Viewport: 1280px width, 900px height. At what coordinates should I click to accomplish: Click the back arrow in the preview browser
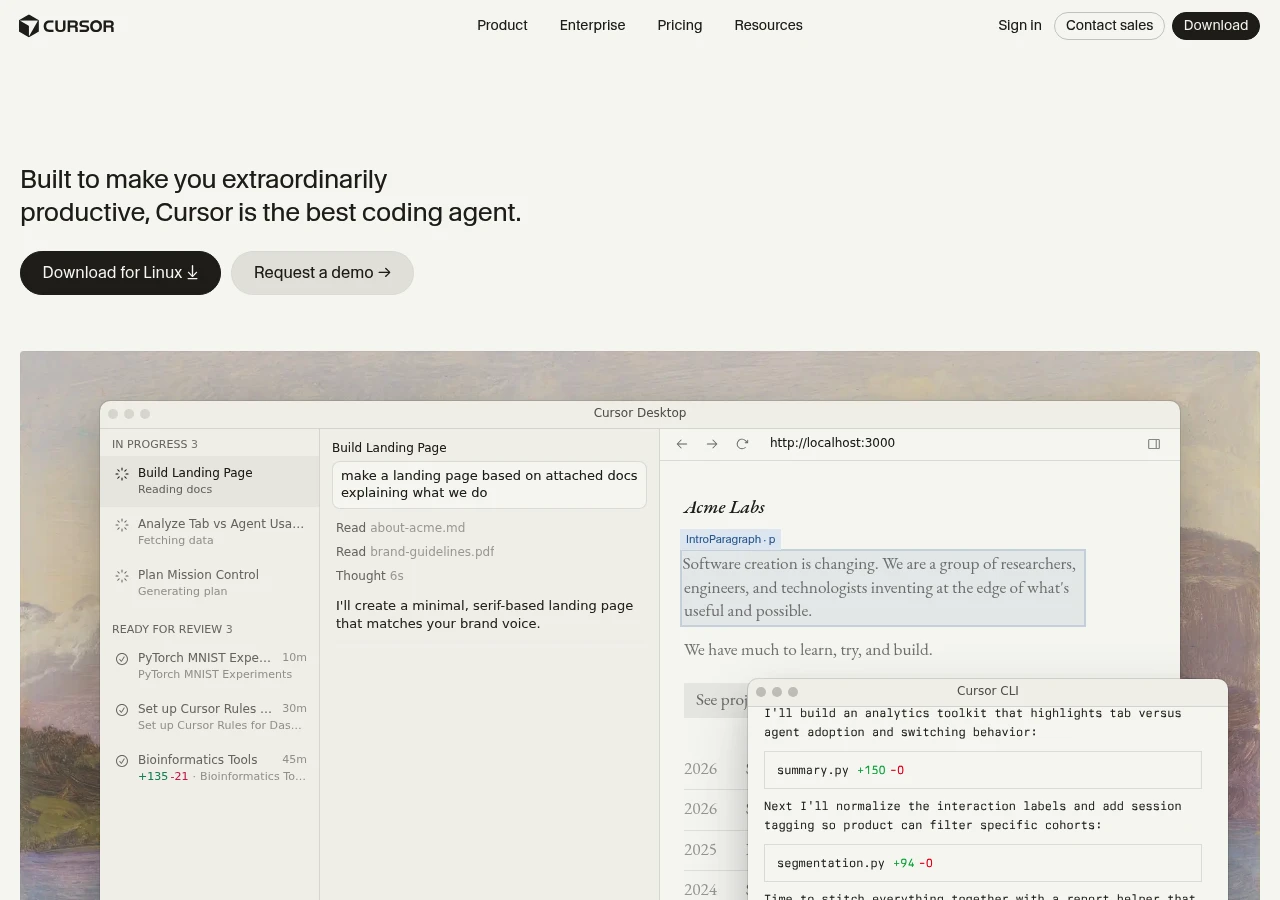(x=682, y=444)
